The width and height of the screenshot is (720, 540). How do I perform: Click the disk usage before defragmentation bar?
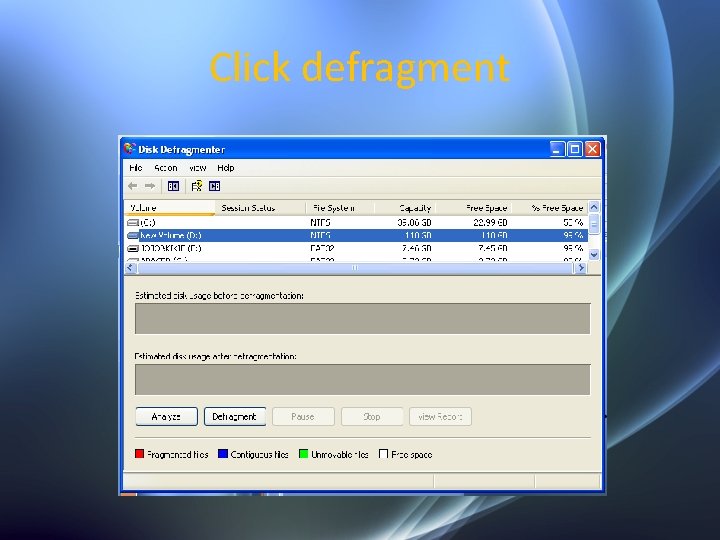click(362, 318)
